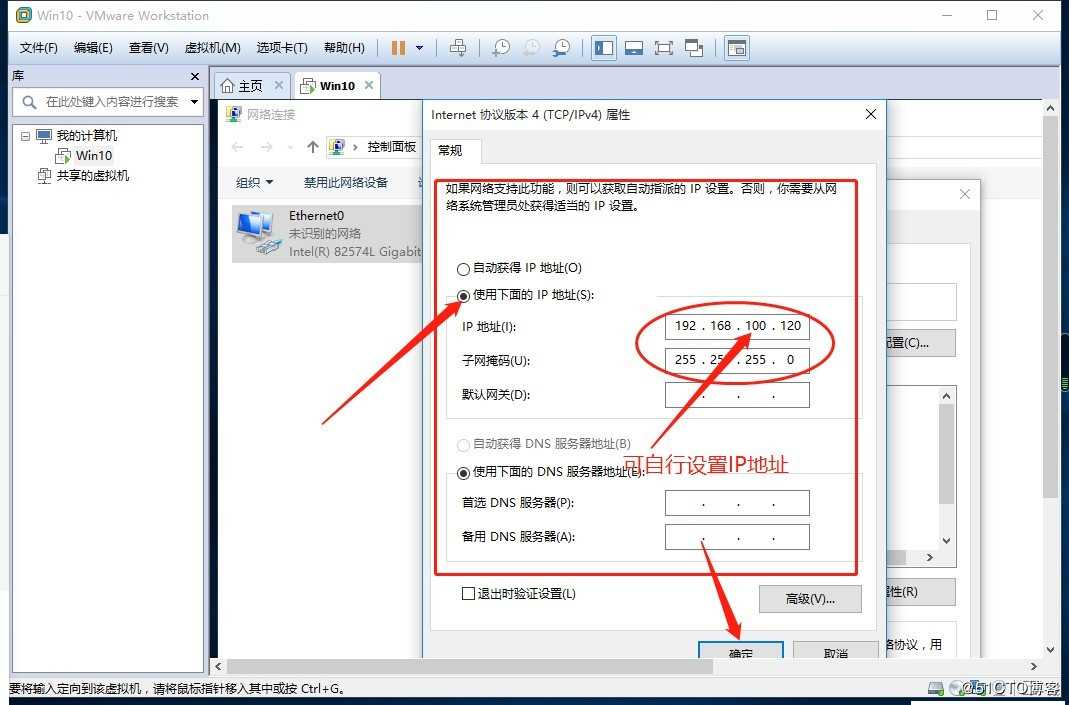1069x705 pixels.
Task: Open the 文件(F) menu
Action: pyautogui.click(x=38, y=48)
